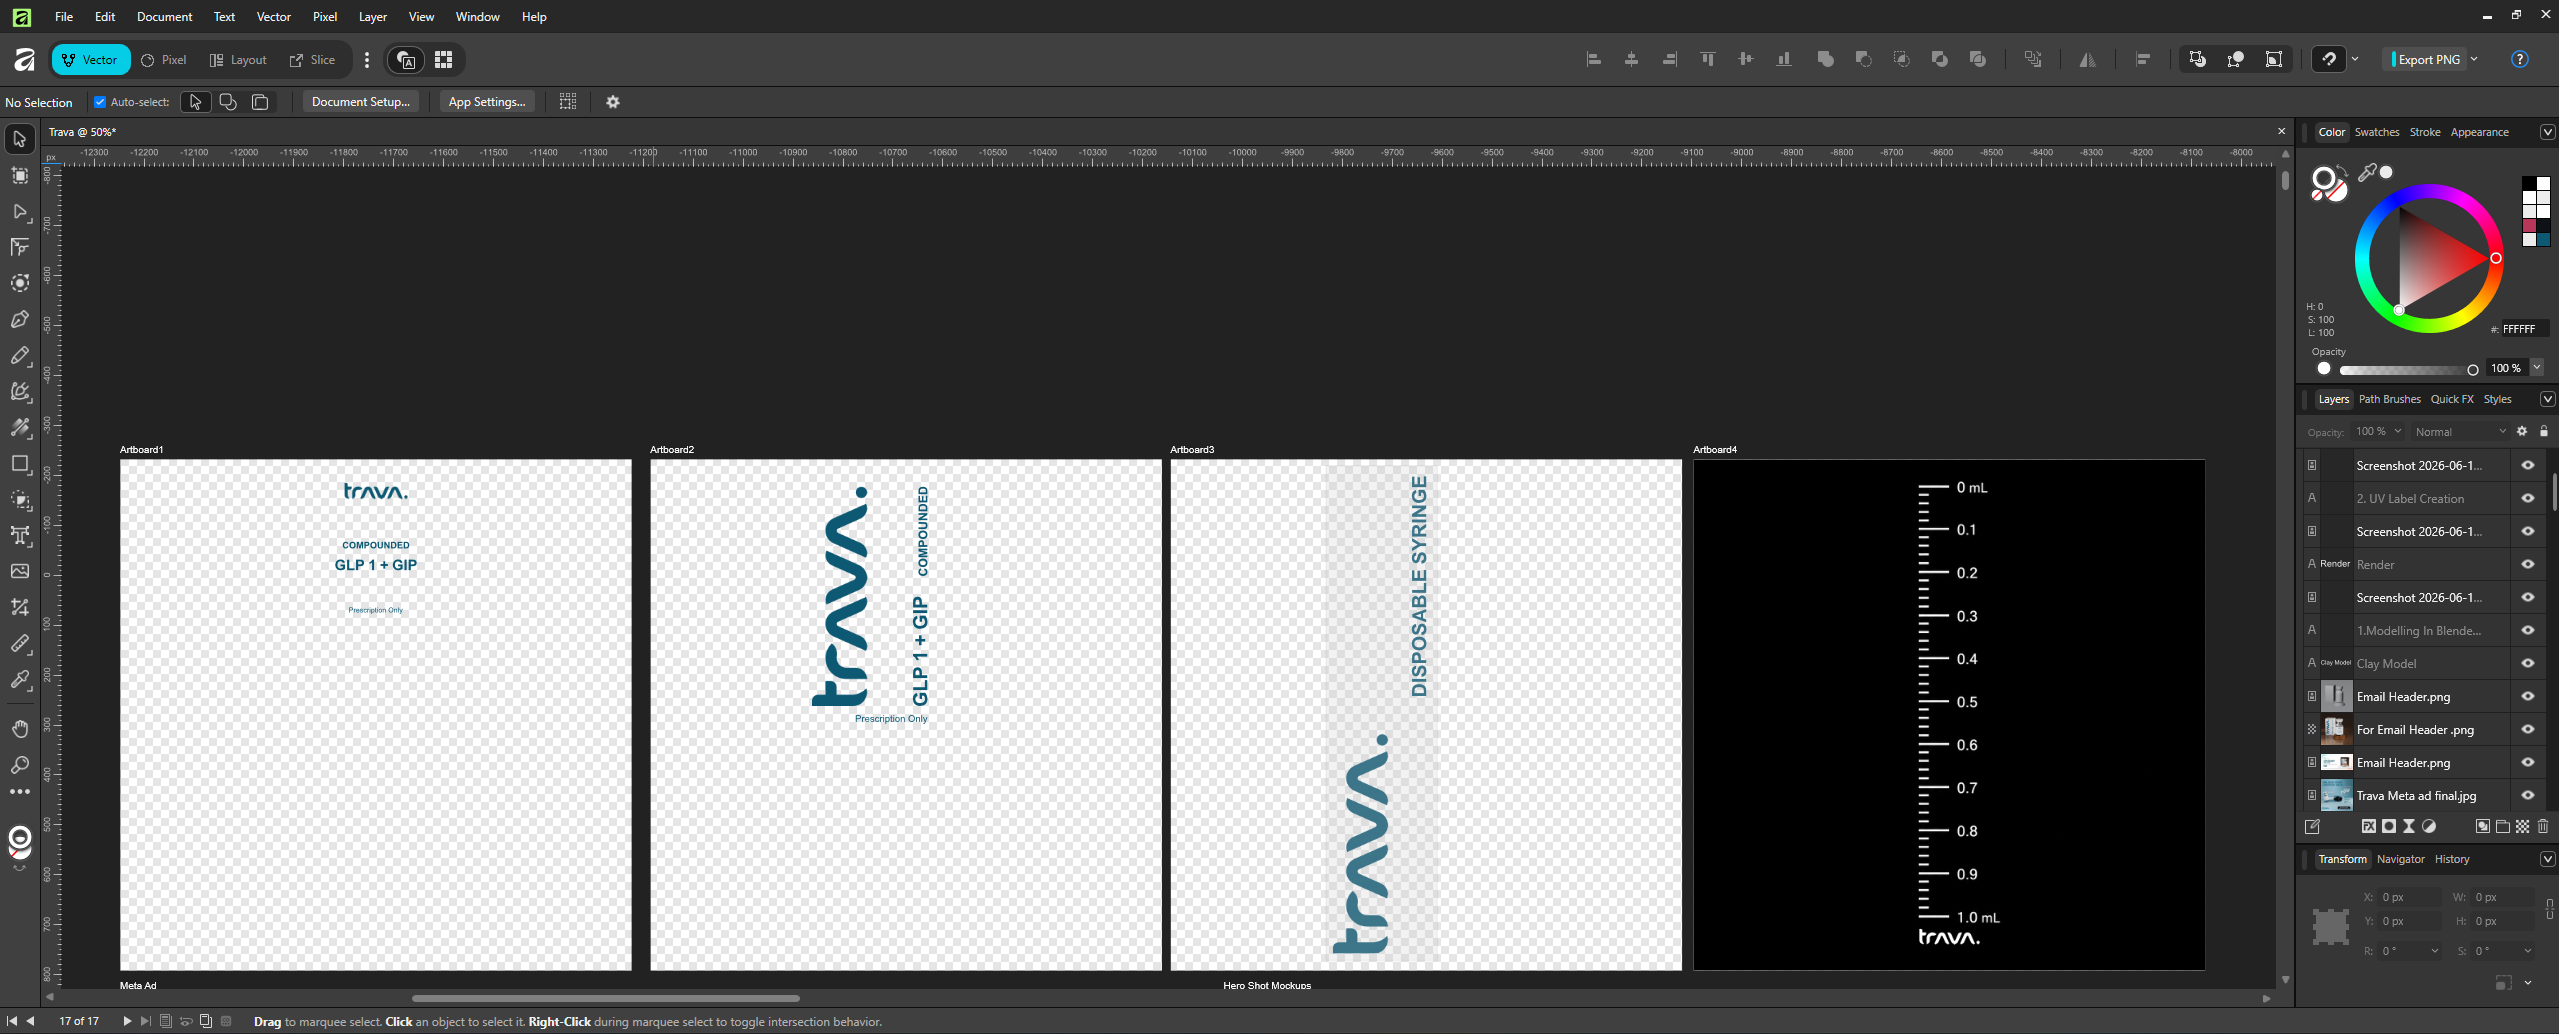This screenshot has height=1034, width=2559.
Task: Click the delete layer trash icon
Action: pos(2543,827)
